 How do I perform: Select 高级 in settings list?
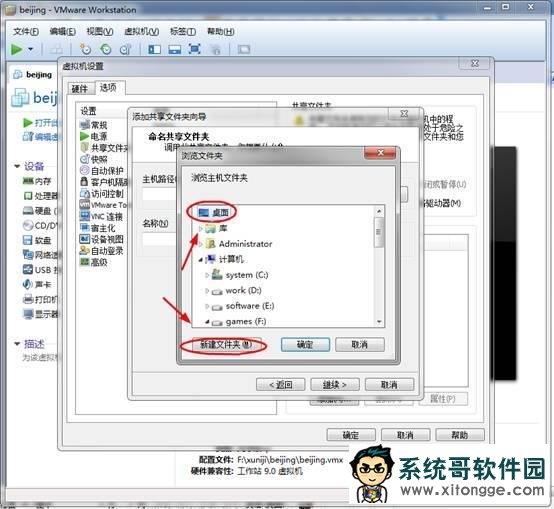coord(94,262)
